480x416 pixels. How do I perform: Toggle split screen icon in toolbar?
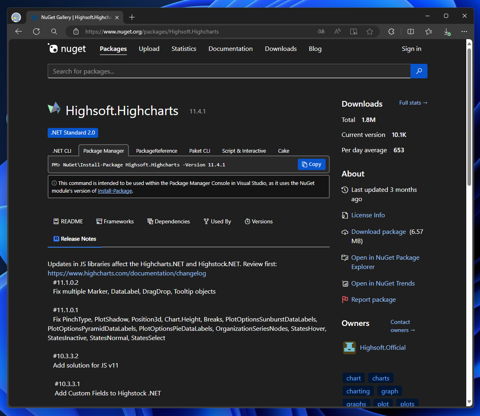pyautogui.click(x=411, y=32)
